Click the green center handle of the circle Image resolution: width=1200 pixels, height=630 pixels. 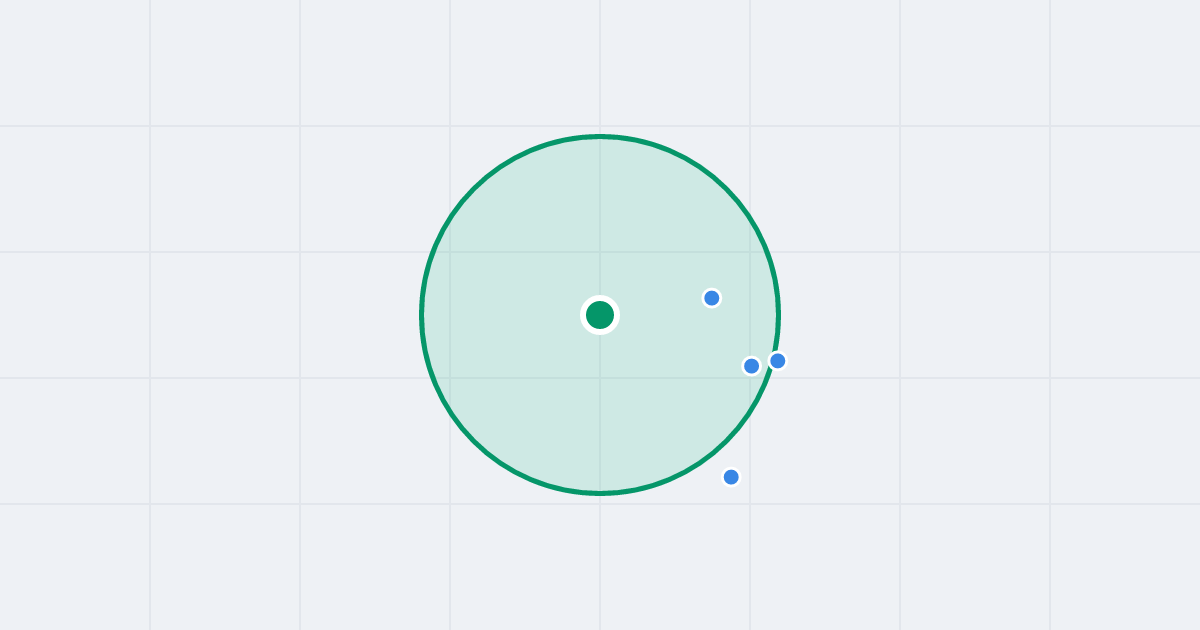tap(600, 315)
